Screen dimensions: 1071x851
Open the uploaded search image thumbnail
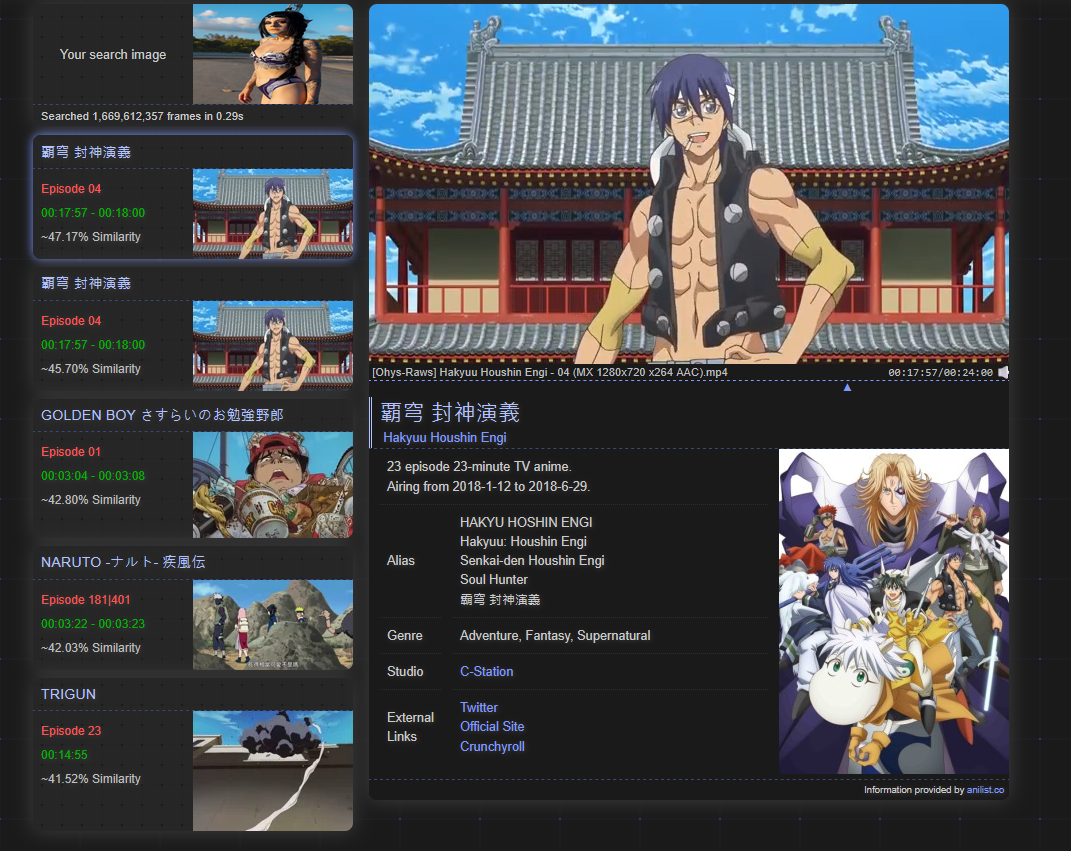coord(273,54)
